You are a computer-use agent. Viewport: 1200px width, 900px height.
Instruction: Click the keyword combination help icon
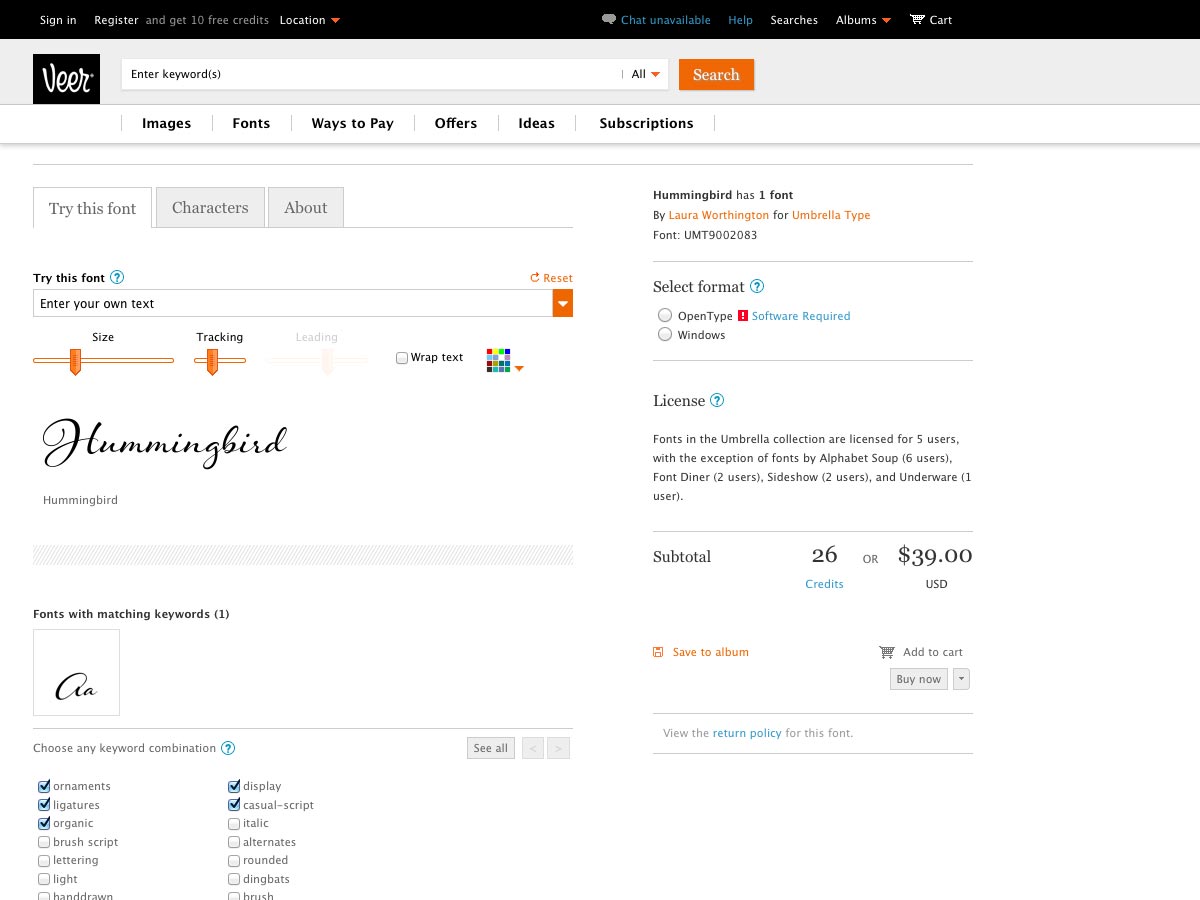point(228,748)
